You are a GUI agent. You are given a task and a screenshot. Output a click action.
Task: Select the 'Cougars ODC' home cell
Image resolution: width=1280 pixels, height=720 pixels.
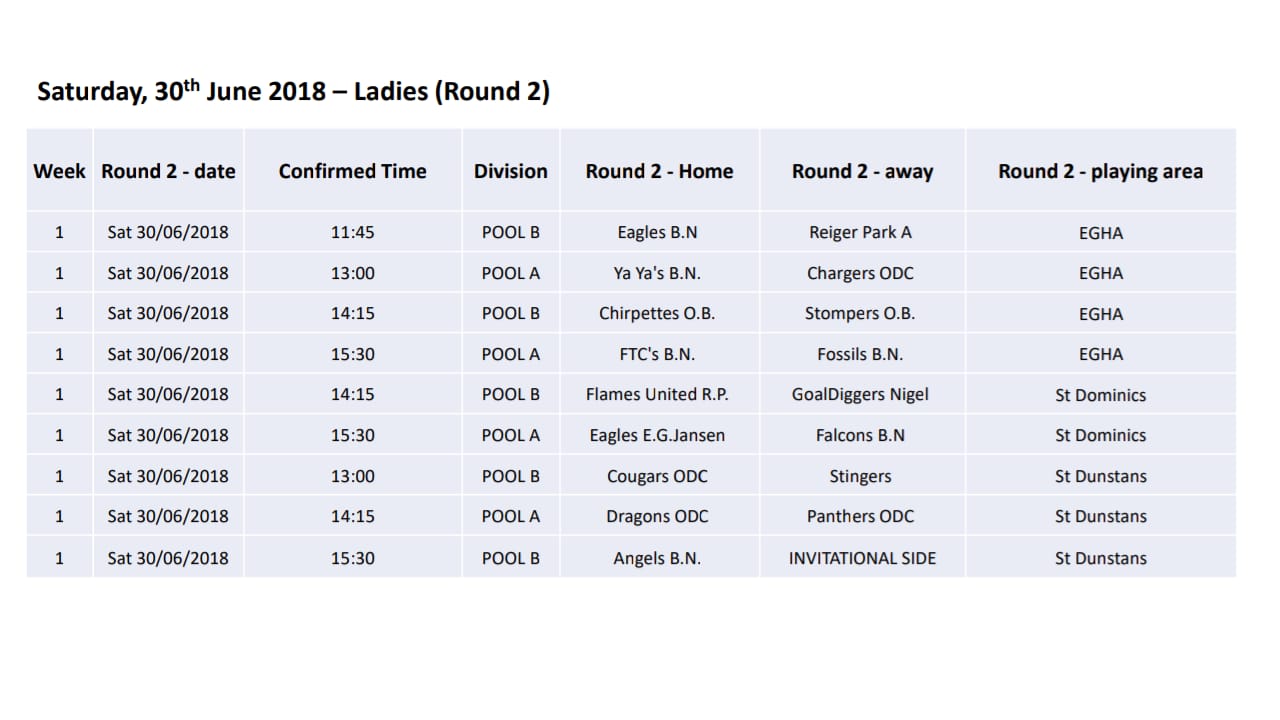[657, 476]
